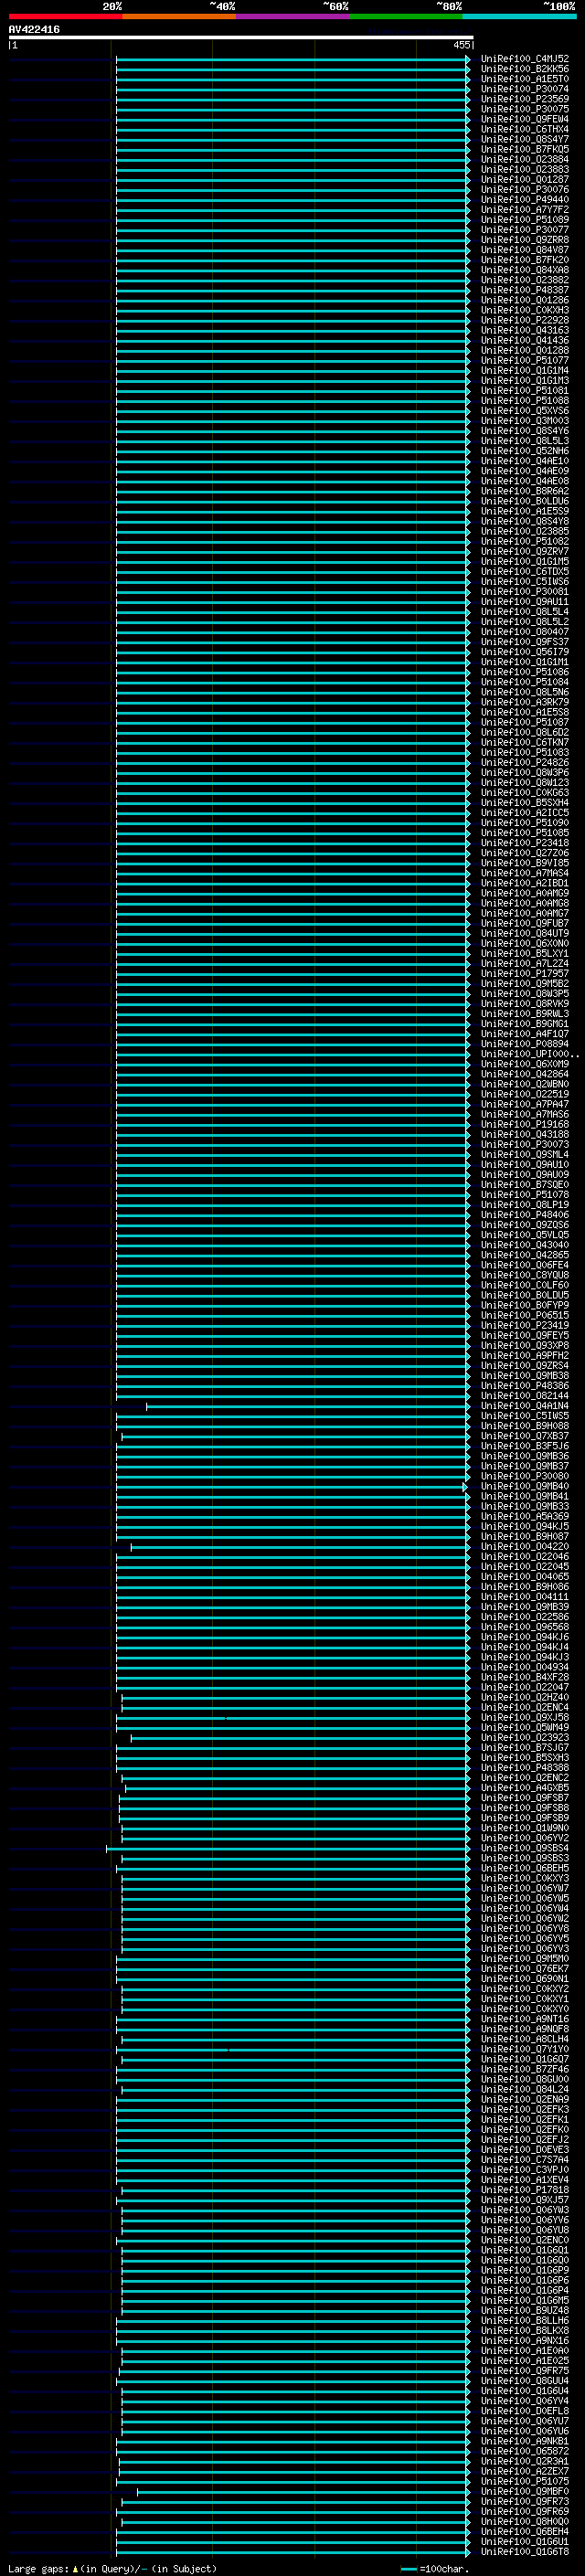This screenshot has width=585, height=2576.
Task: Click the 20% red identity color bar
Action: [65, 16]
